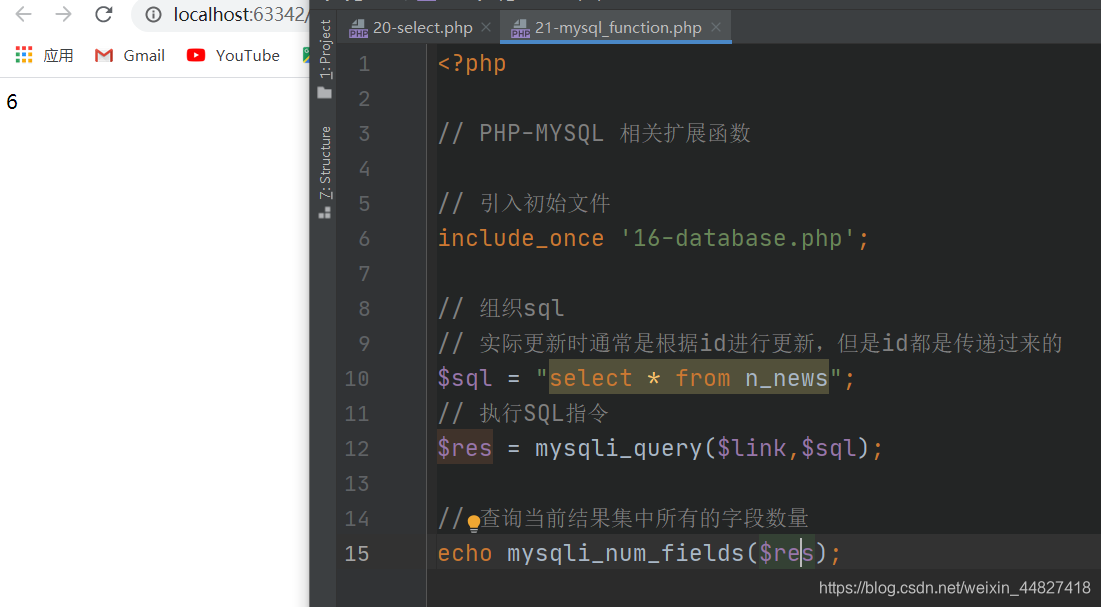The height and width of the screenshot is (607, 1101).
Task: Click the Structure icon in sidebar
Action: tap(324, 212)
